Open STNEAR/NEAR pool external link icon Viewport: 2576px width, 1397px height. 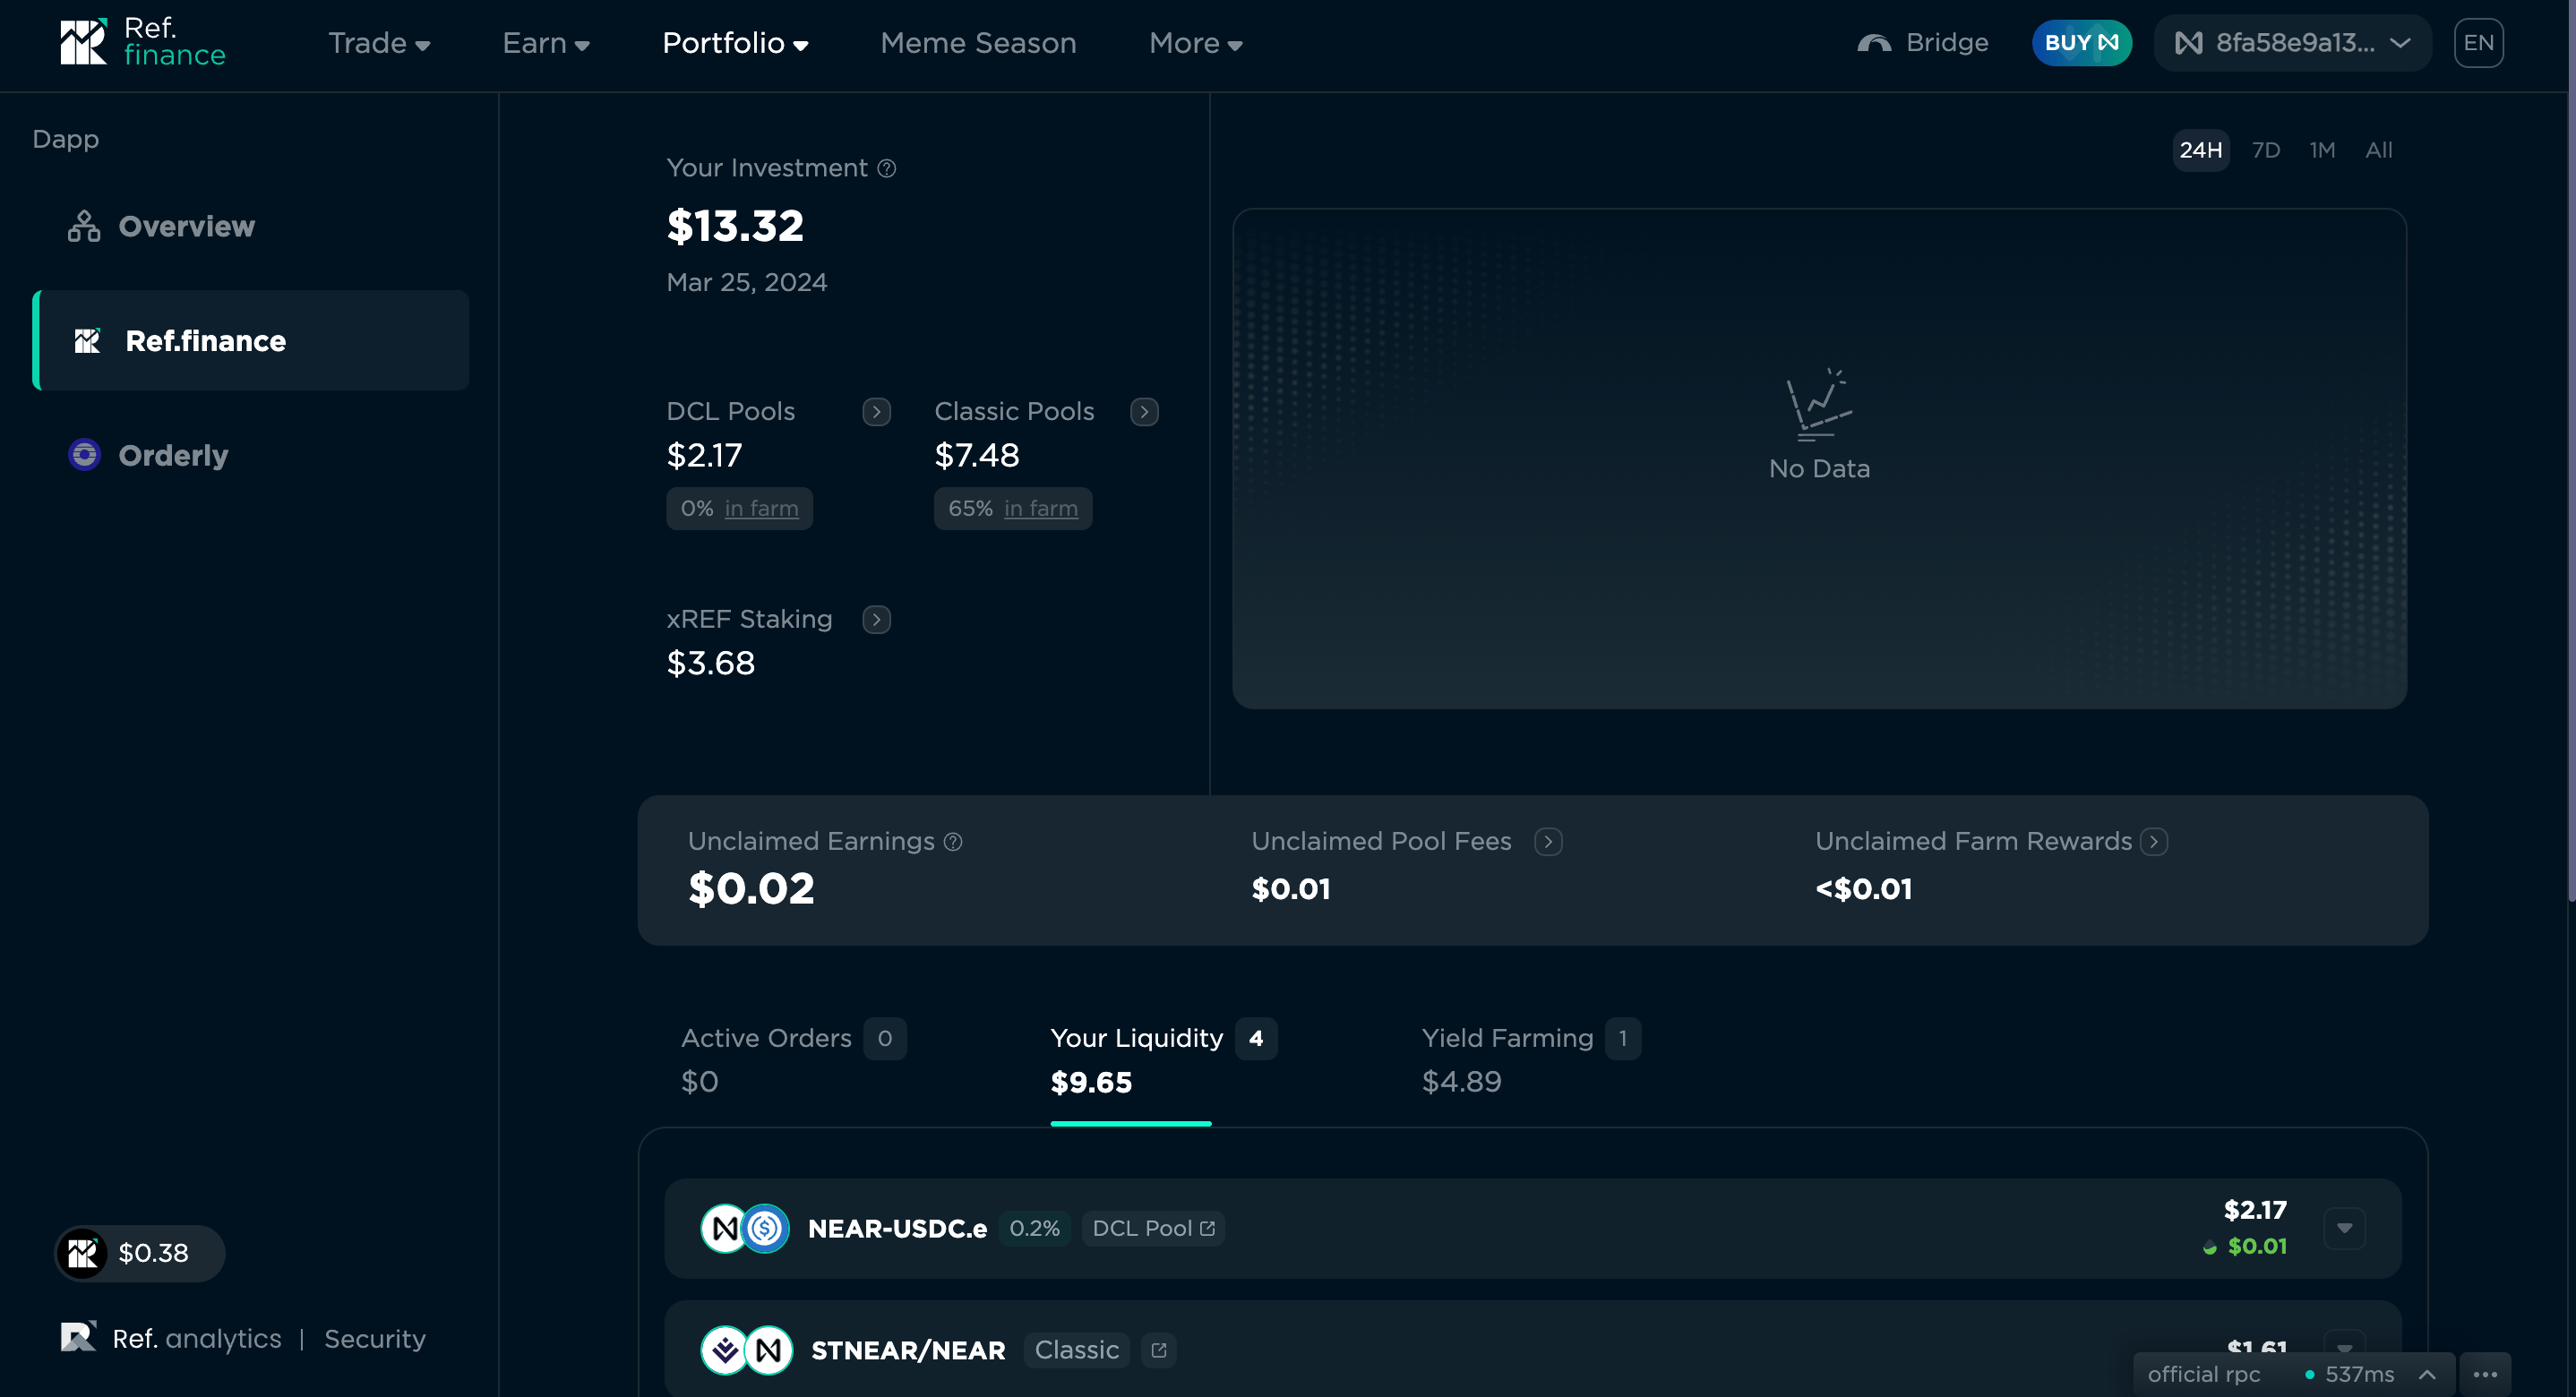(1159, 1350)
